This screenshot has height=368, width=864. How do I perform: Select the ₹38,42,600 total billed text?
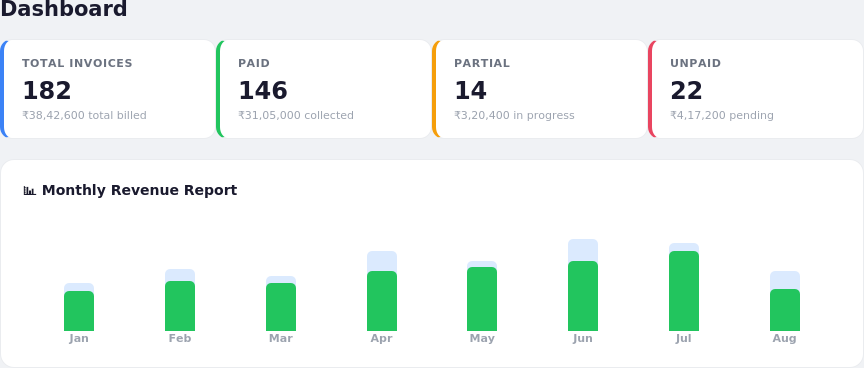84,116
